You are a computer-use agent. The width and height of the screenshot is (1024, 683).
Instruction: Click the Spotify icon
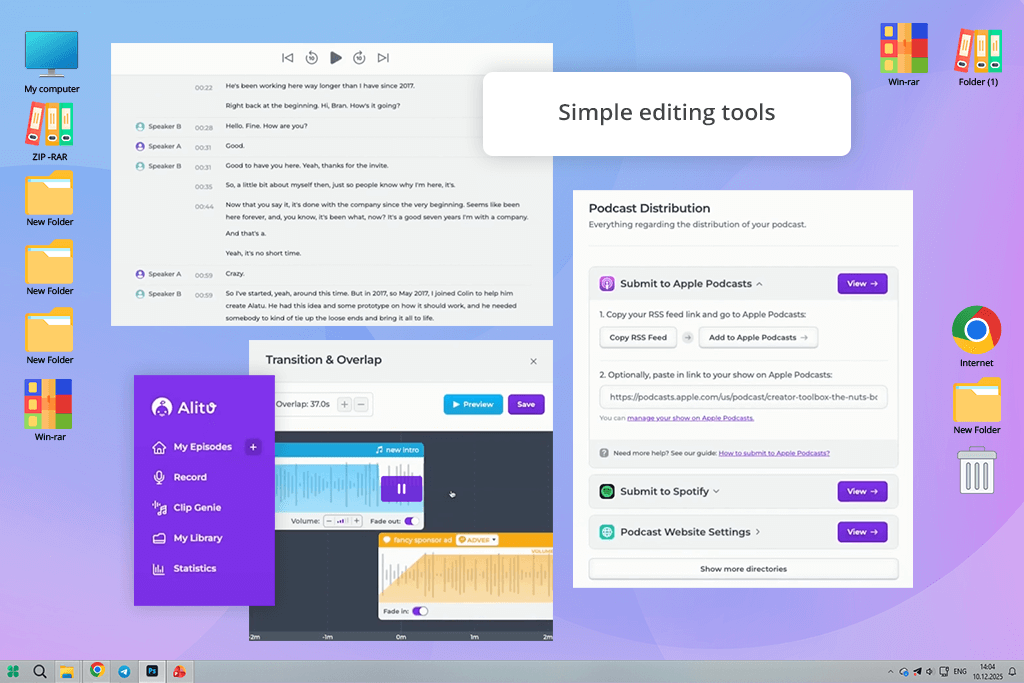[607, 492]
